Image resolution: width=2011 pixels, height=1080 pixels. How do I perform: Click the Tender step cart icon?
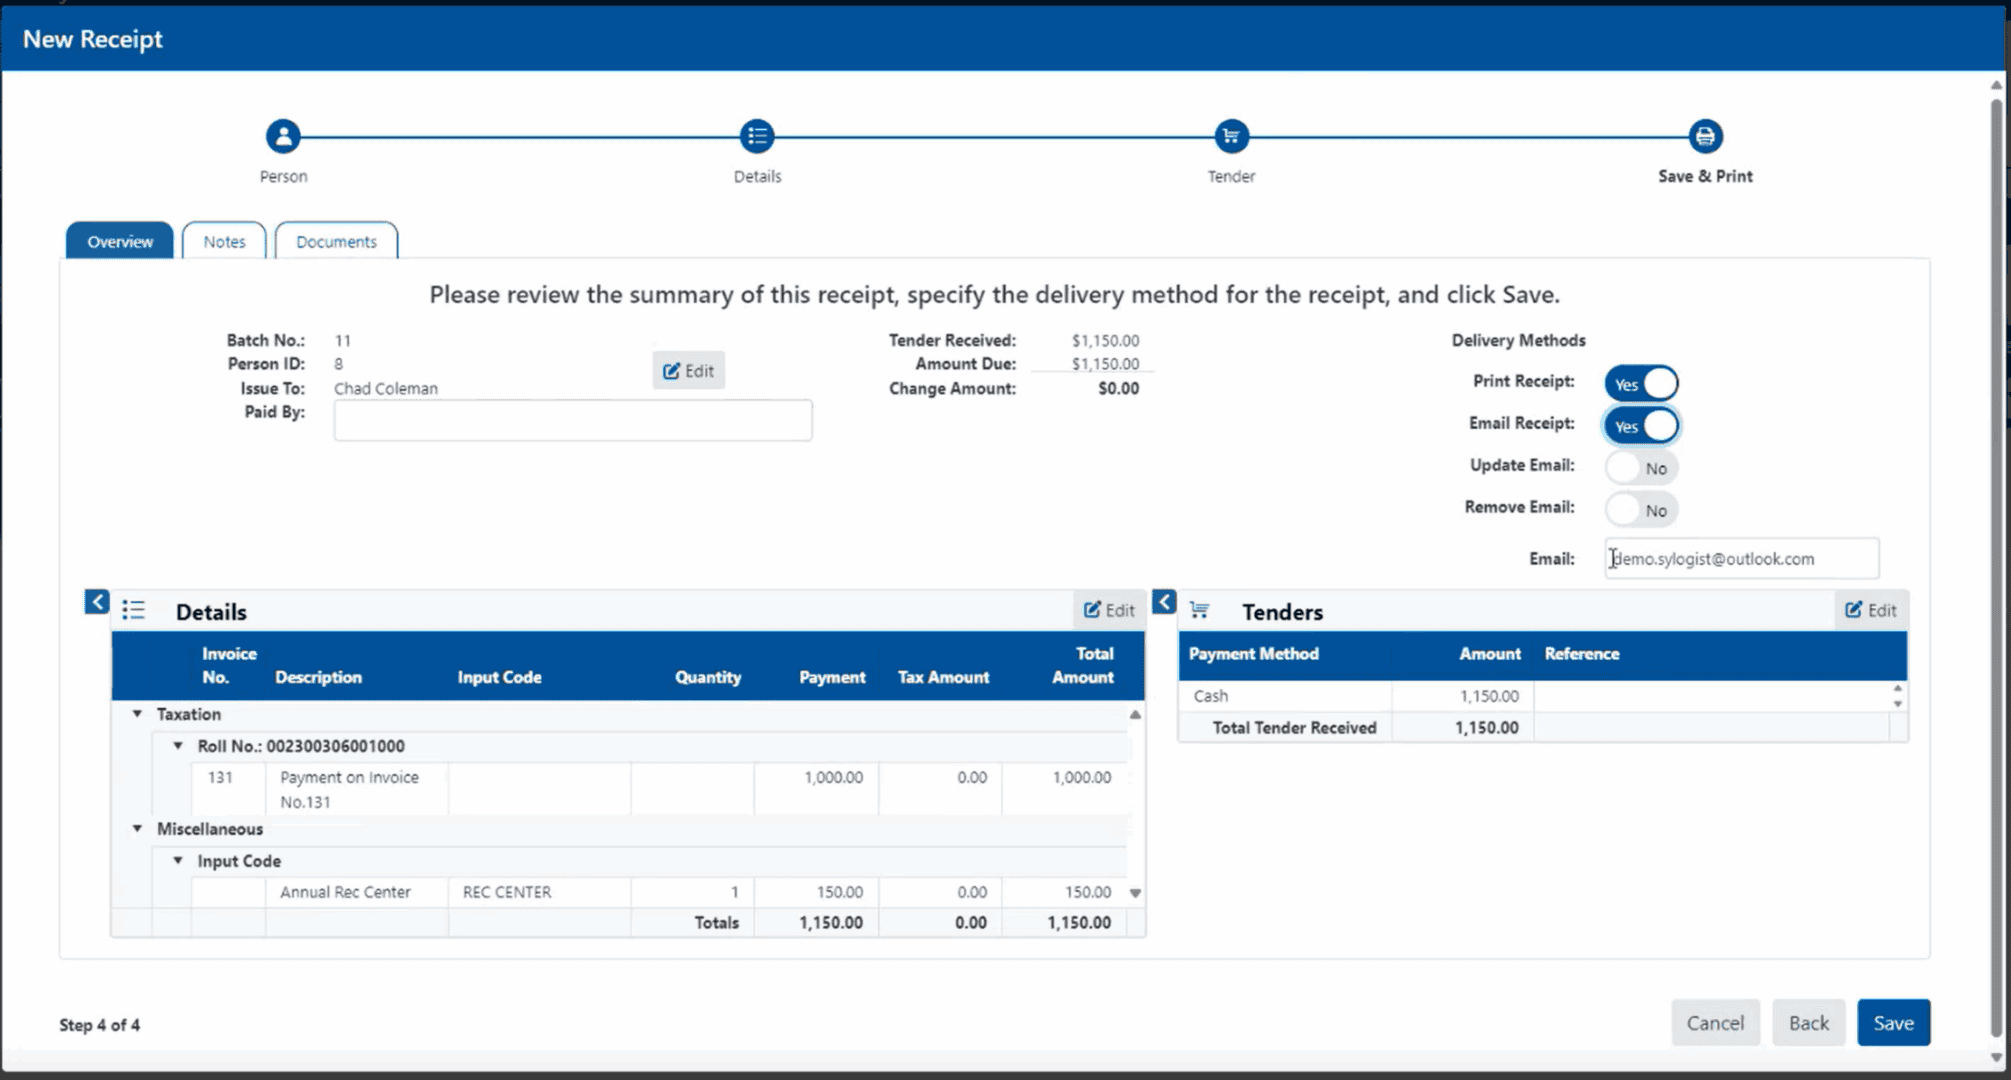pos(1231,136)
